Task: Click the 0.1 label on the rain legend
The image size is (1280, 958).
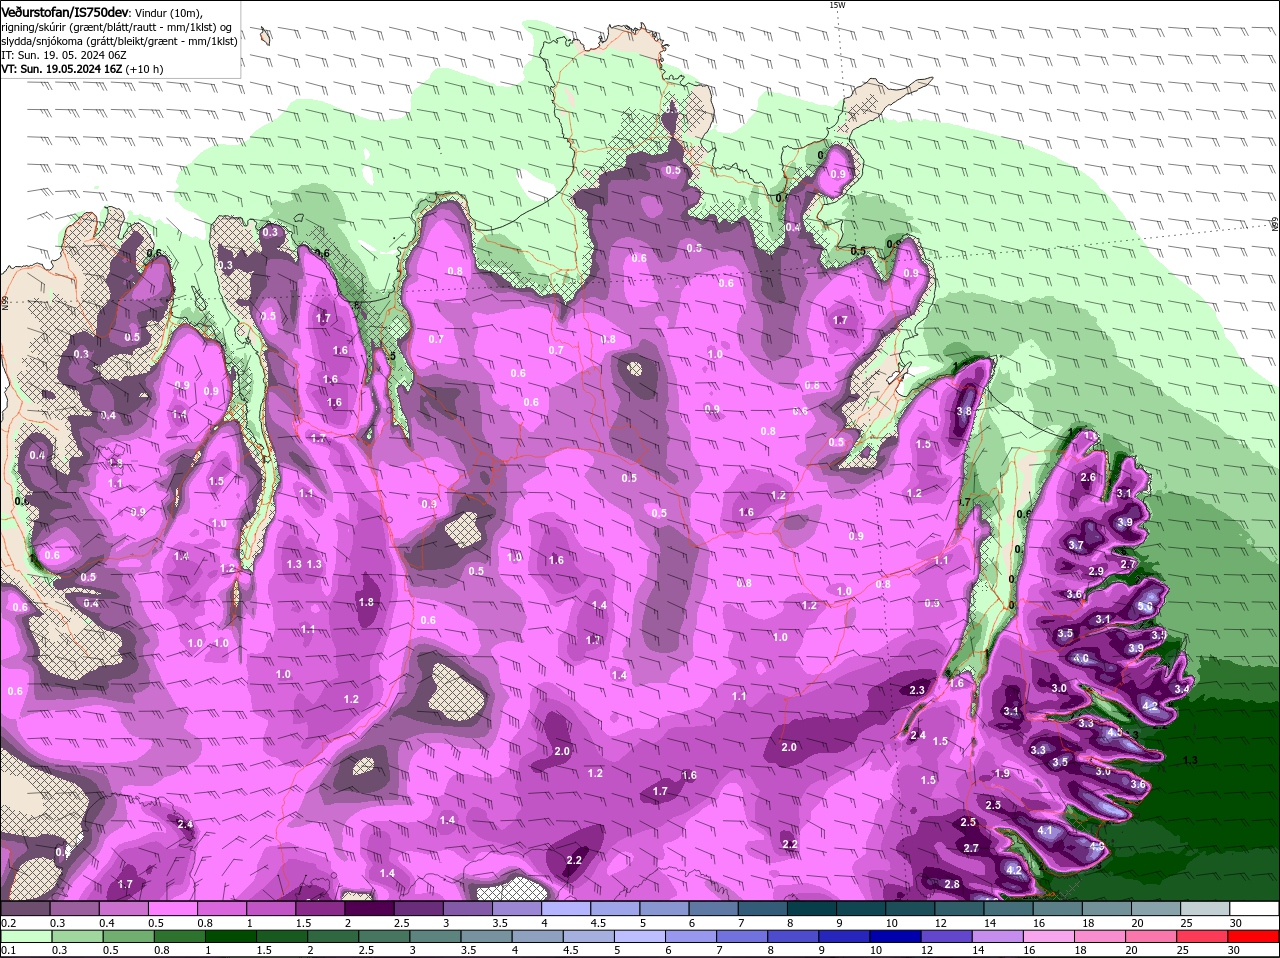Action: click(8, 950)
